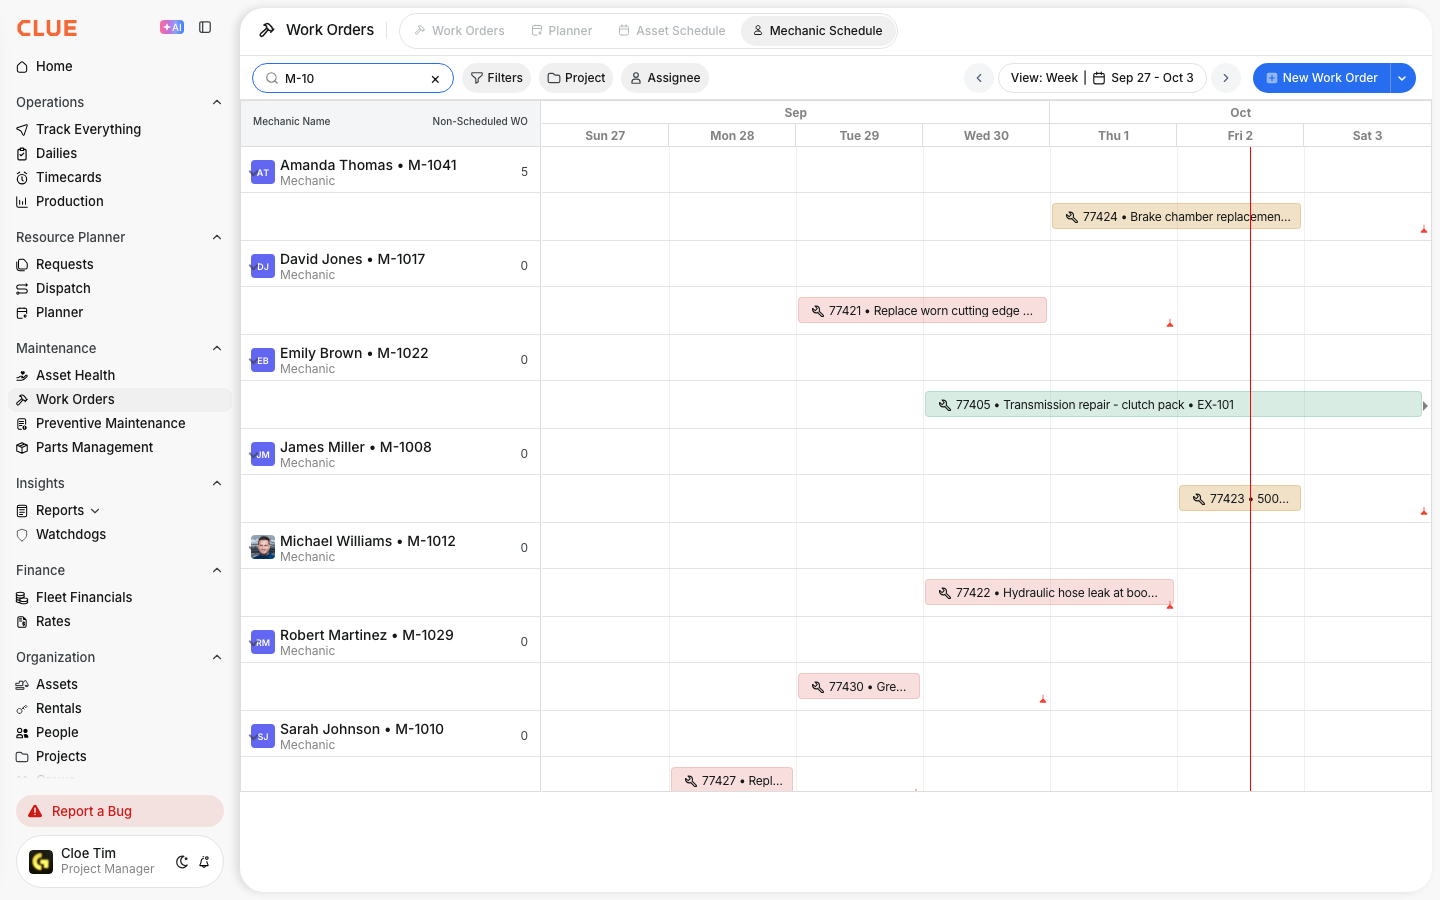
Task: Switch to Work Orders tab
Action: point(459,31)
